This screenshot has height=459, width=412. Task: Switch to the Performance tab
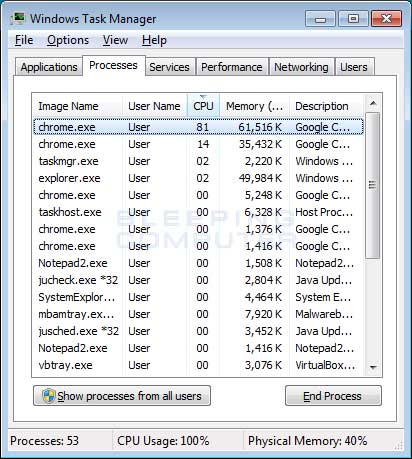[232, 67]
